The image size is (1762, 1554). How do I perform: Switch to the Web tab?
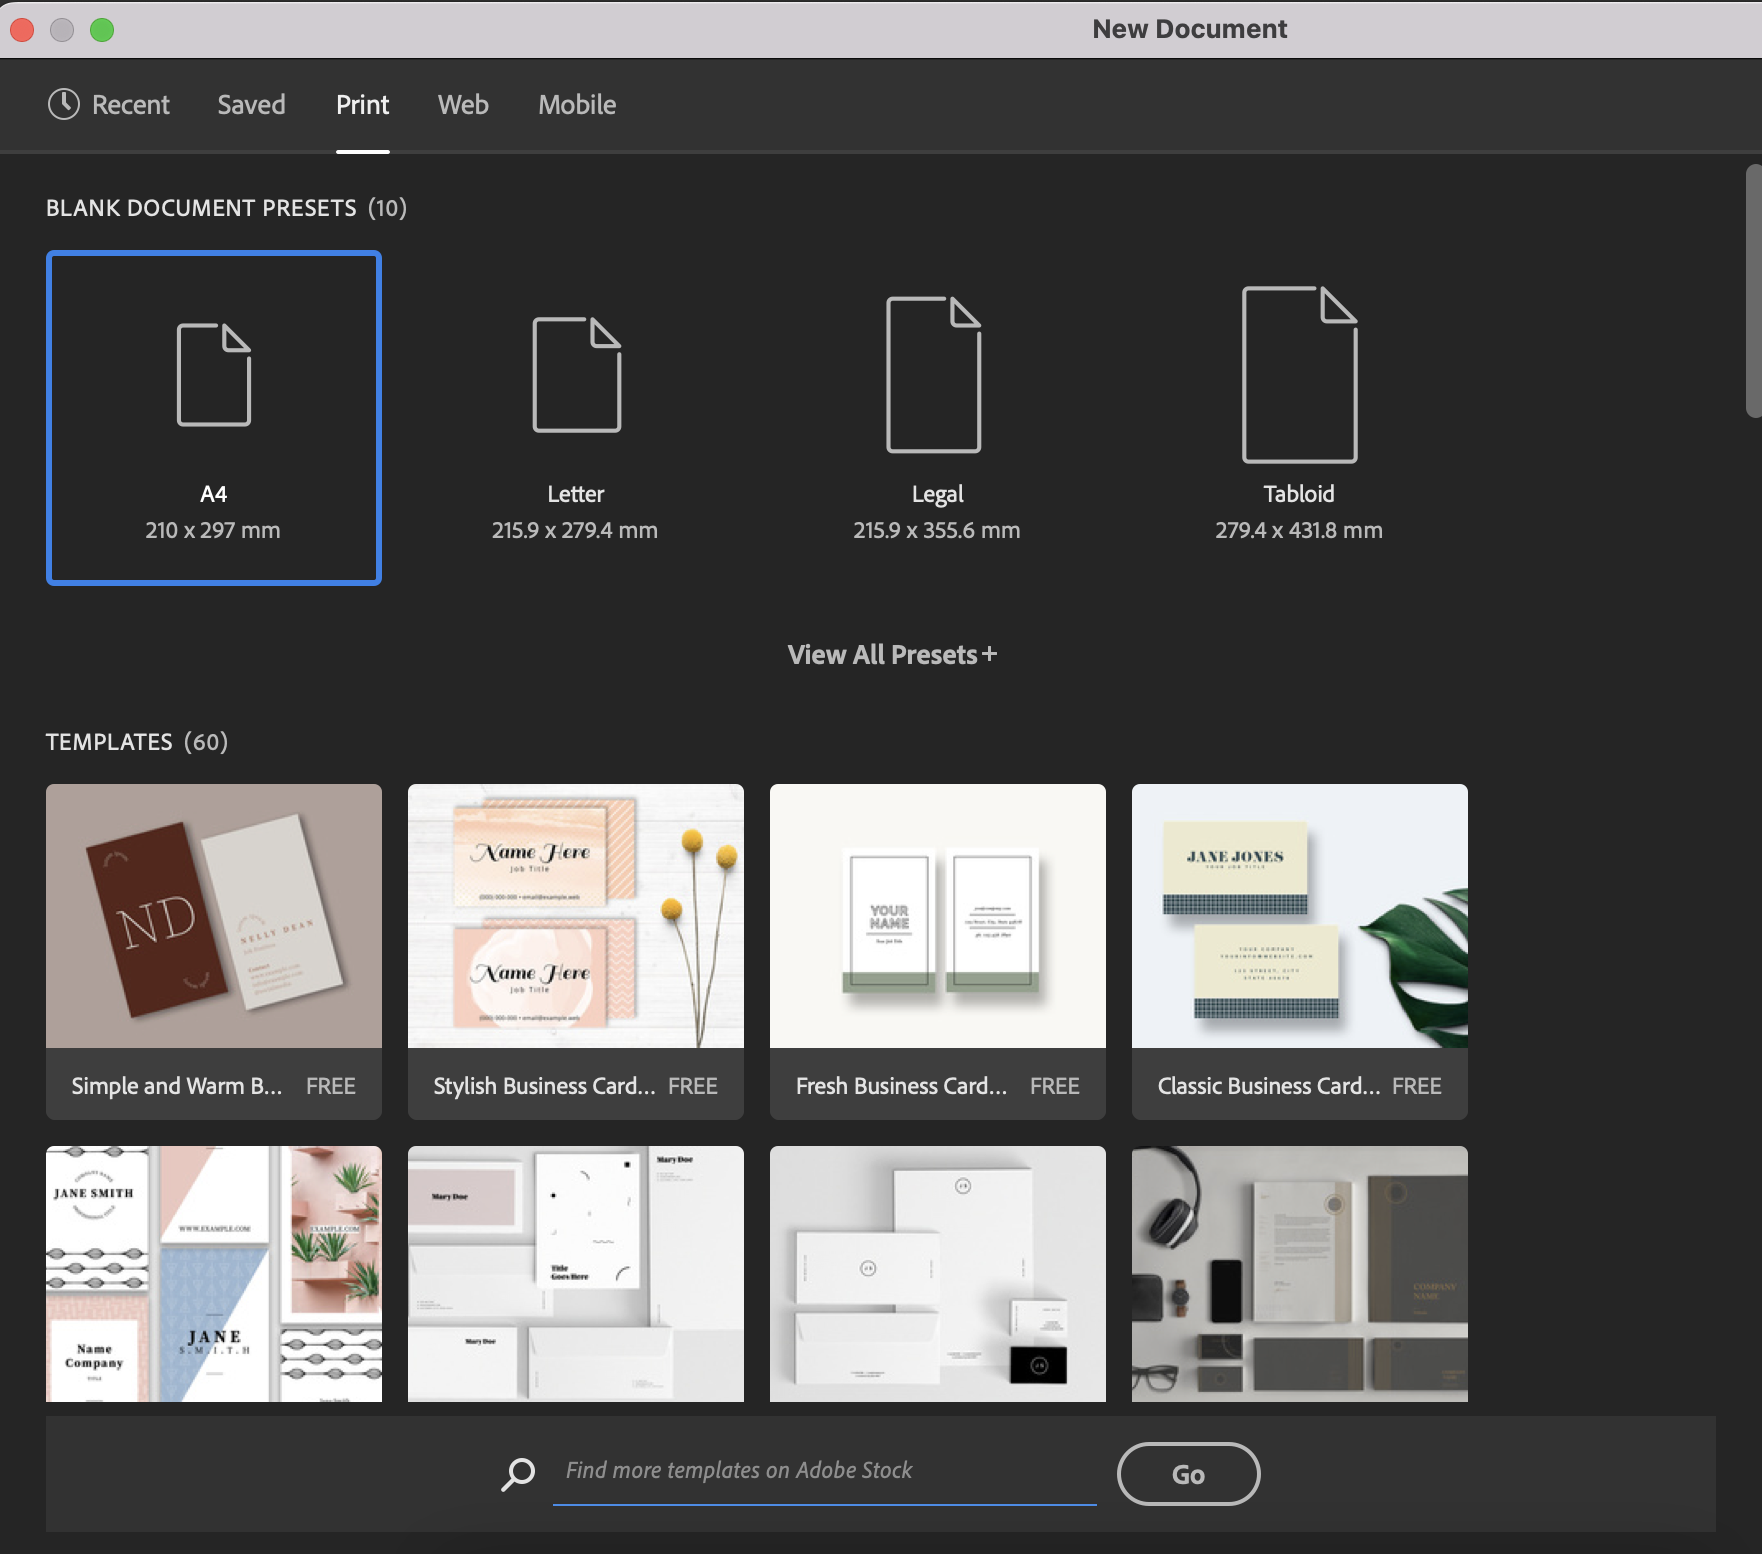click(x=463, y=104)
